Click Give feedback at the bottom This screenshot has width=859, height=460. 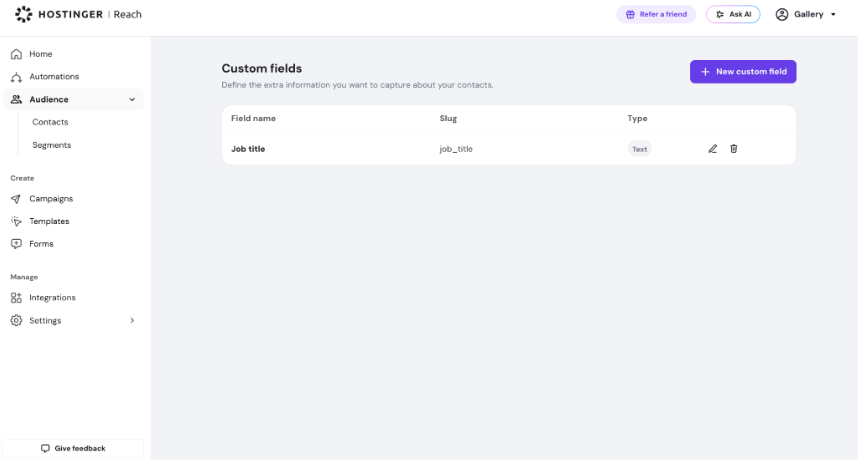tap(73, 448)
